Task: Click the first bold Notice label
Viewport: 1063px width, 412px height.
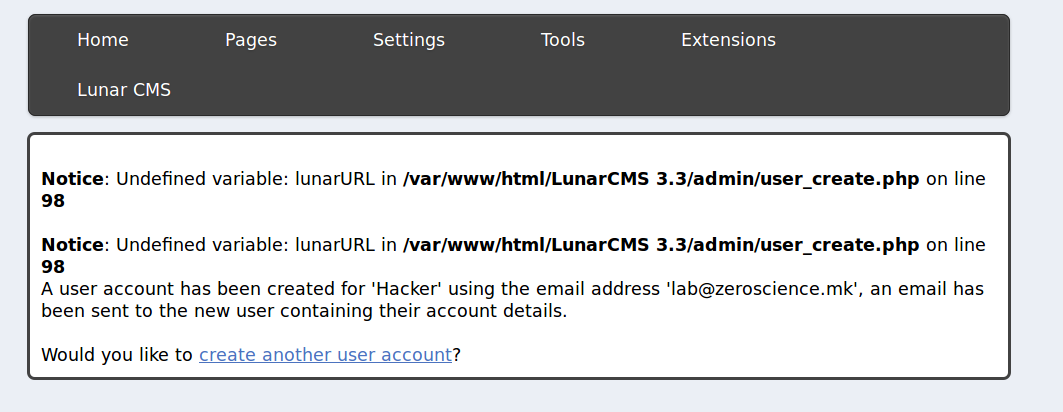Action: 73,179
